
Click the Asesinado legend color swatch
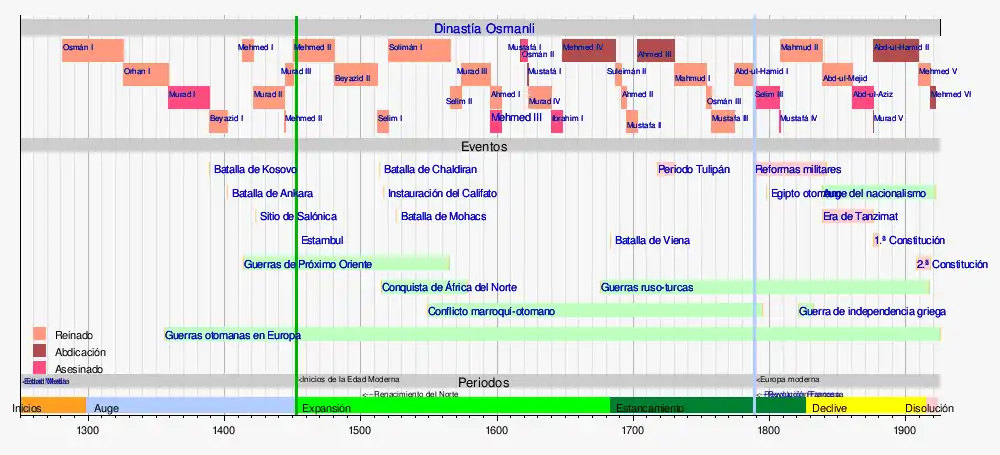coord(40,369)
